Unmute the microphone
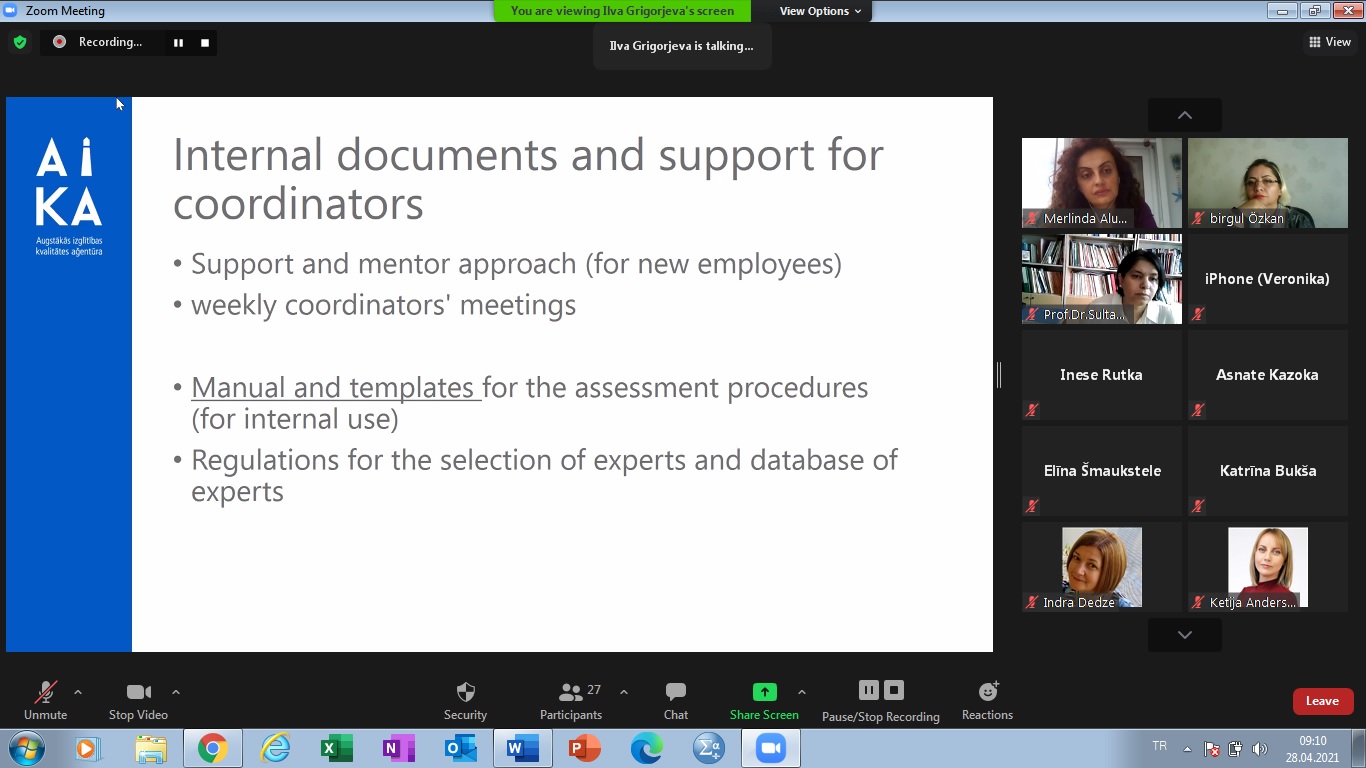Image resolution: width=1366 pixels, height=768 pixels. 45,692
